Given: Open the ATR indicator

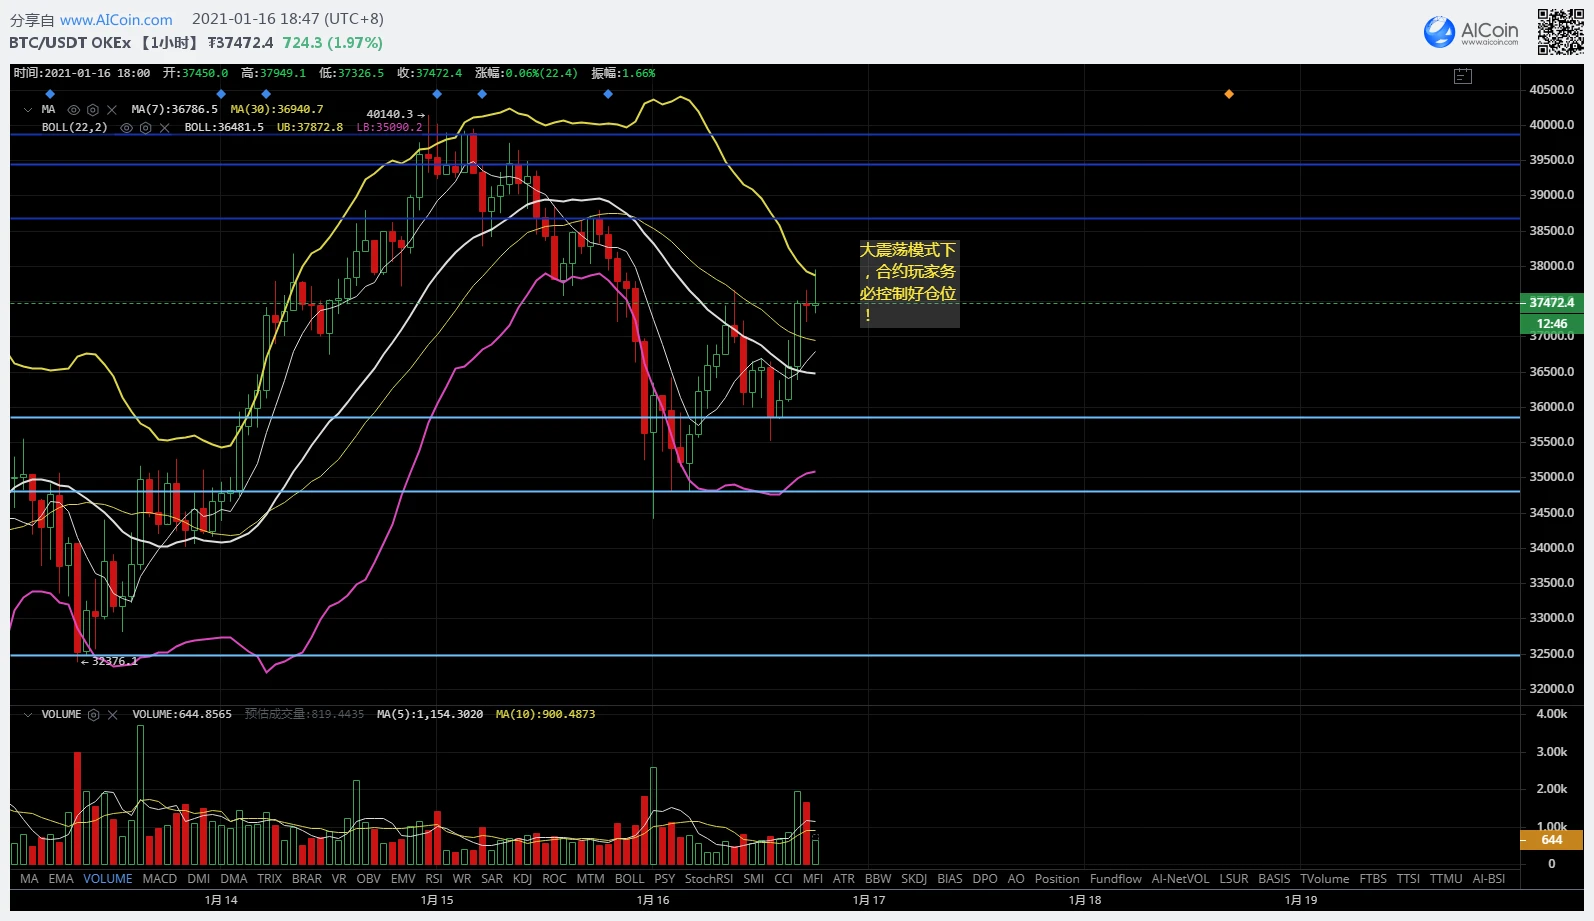Looking at the screenshot, I should click(844, 879).
